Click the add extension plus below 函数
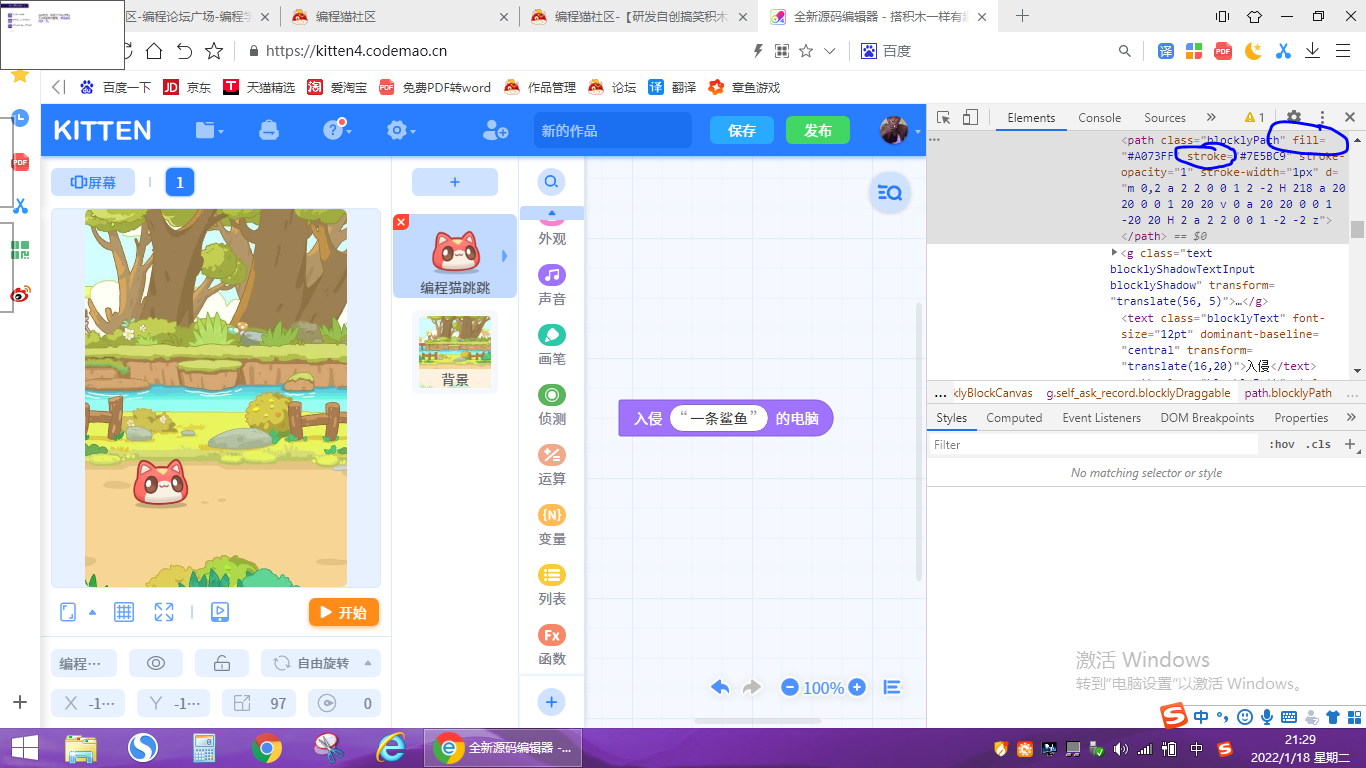 551,702
